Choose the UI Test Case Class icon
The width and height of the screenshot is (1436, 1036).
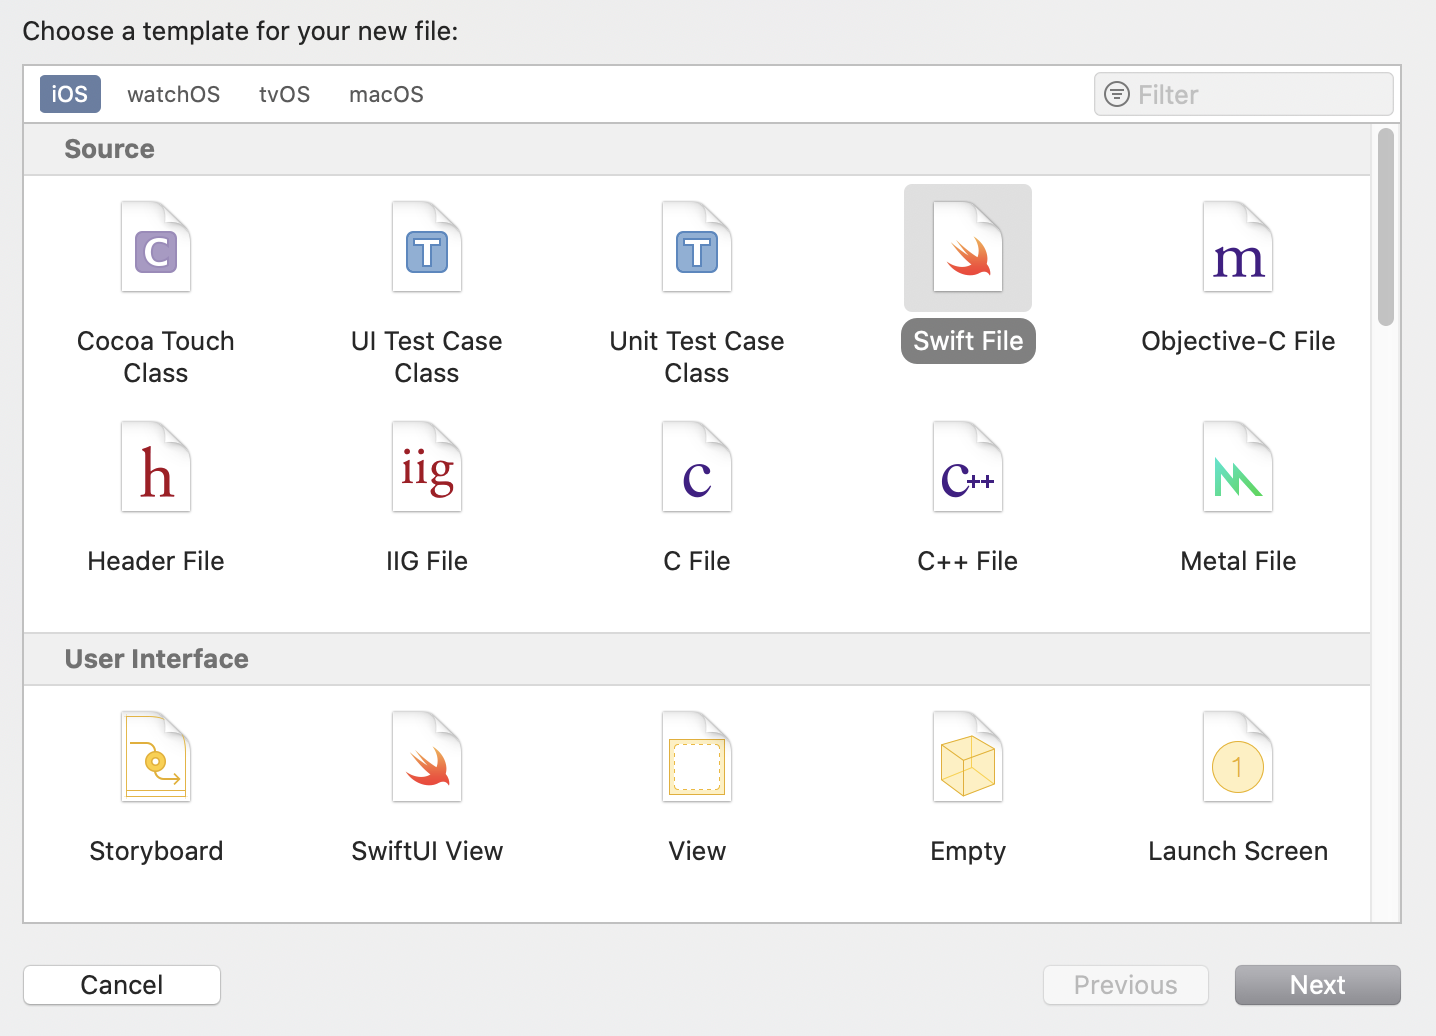[x=427, y=247]
